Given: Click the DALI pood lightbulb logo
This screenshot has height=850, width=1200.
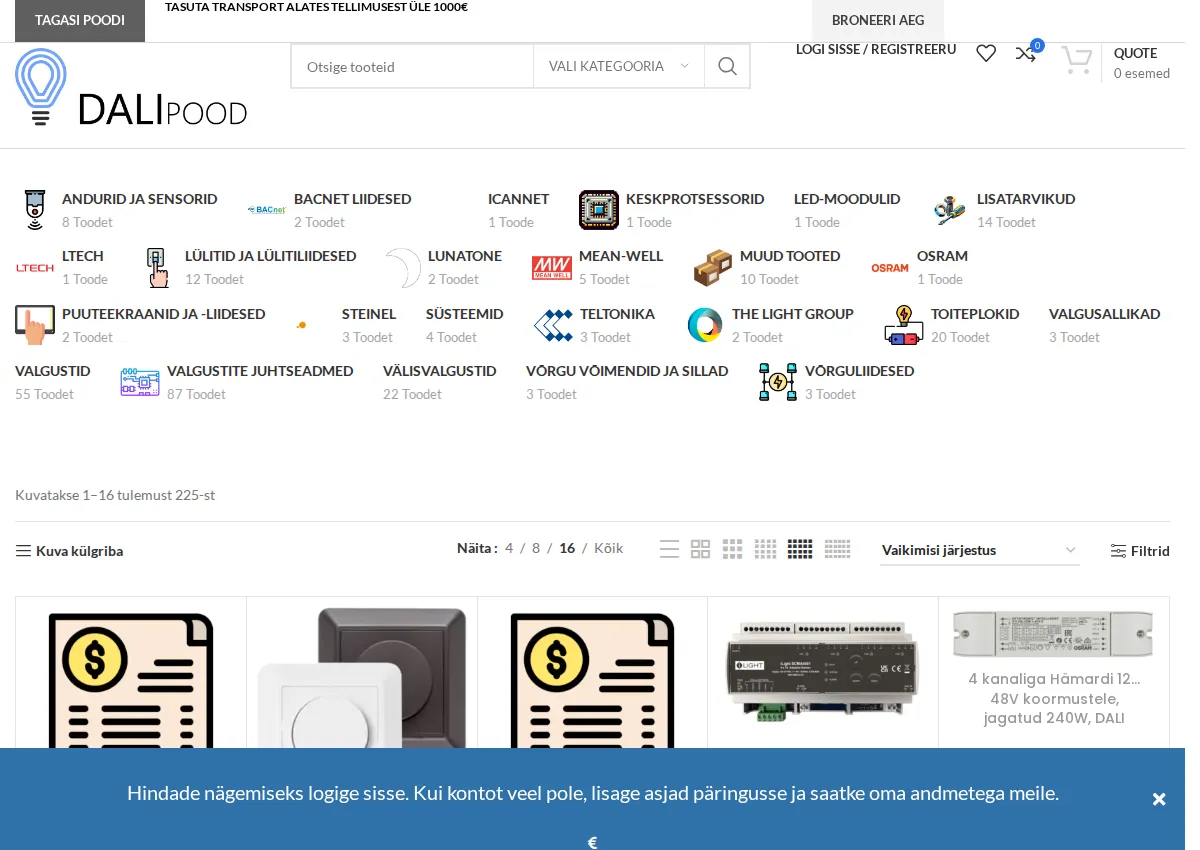Looking at the screenshot, I should 131,88.
